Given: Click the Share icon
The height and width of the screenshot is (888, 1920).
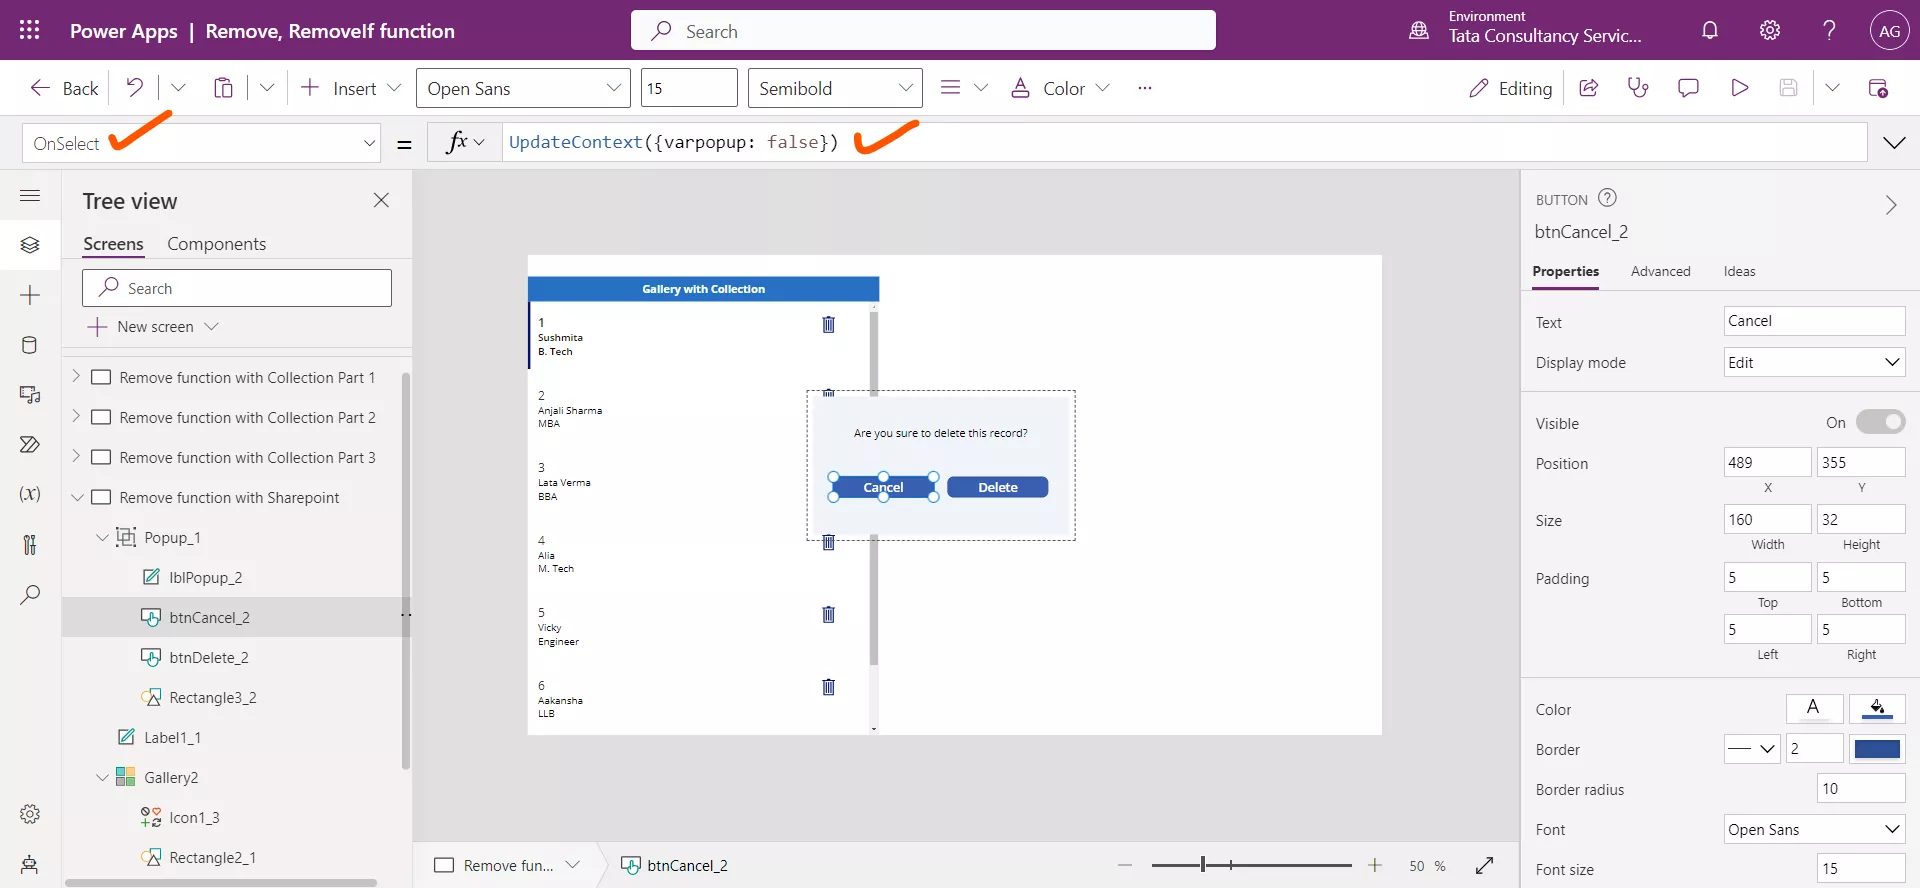Looking at the screenshot, I should 1588,88.
